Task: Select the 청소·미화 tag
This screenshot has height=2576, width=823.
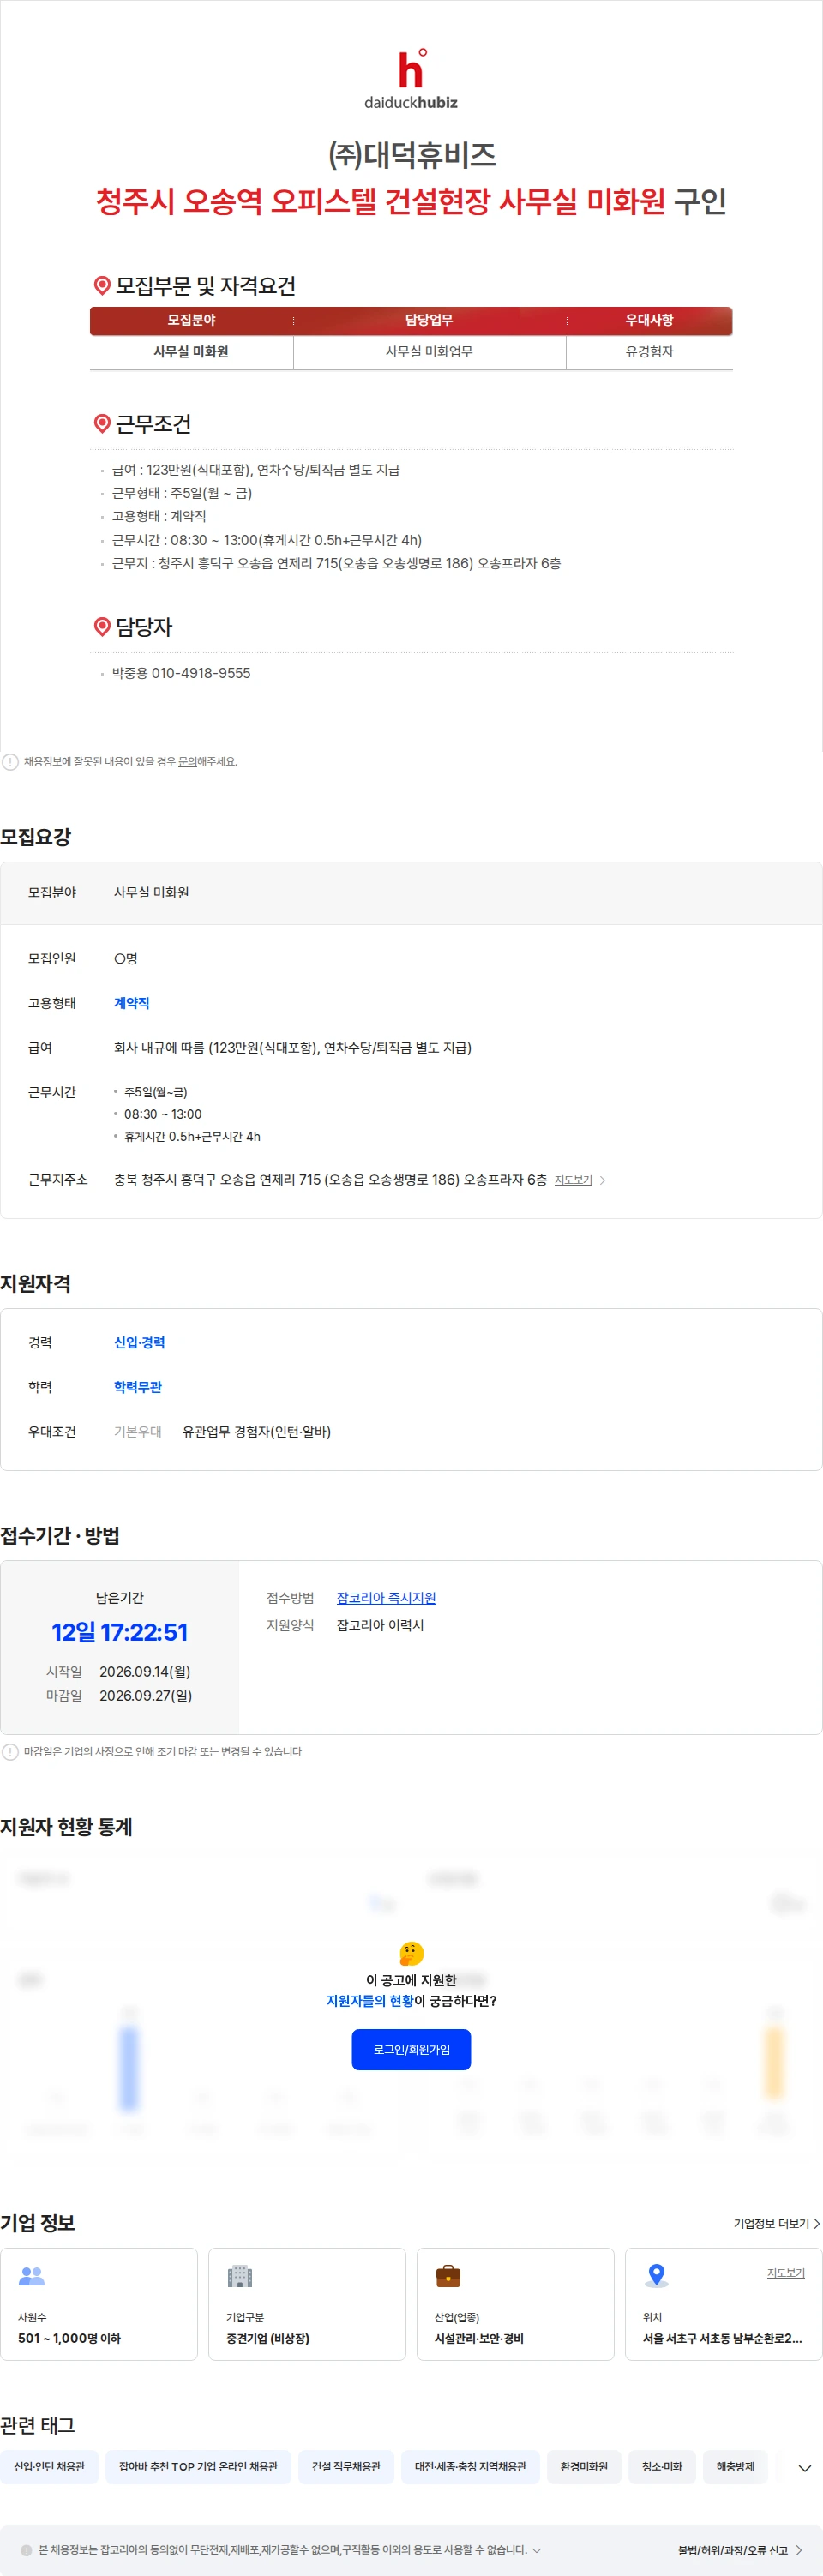Action: 662,2467
